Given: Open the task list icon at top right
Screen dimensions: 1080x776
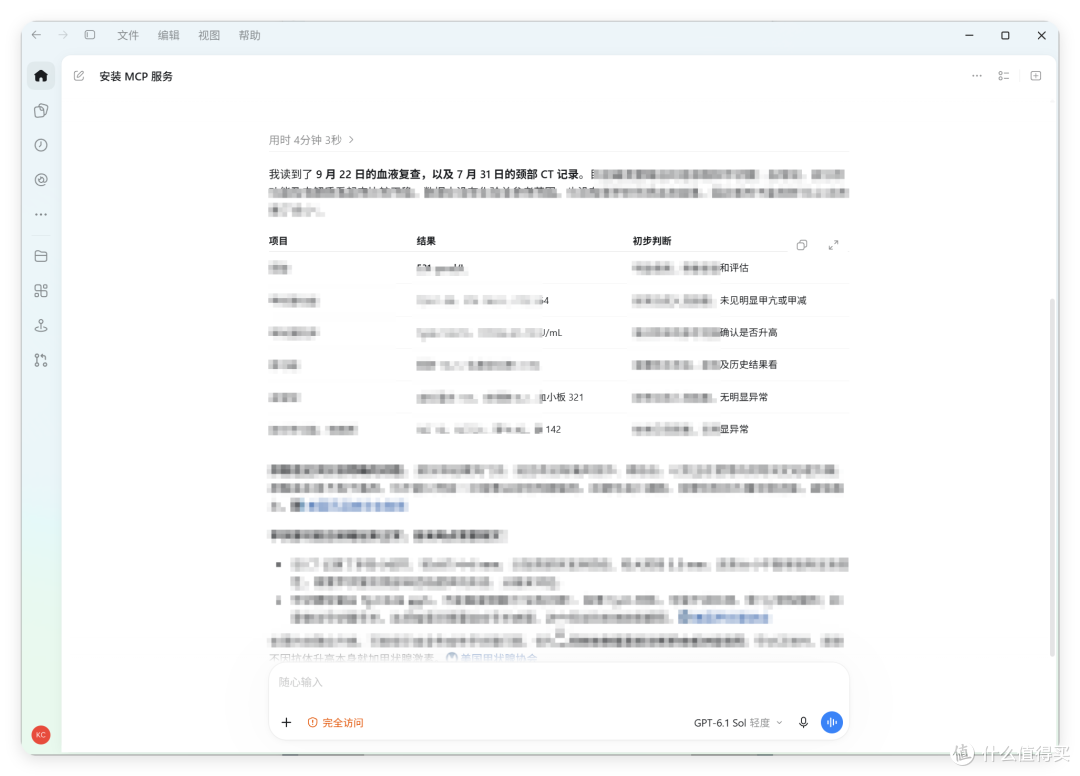Looking at the screenshot, I should point(1004,76).
